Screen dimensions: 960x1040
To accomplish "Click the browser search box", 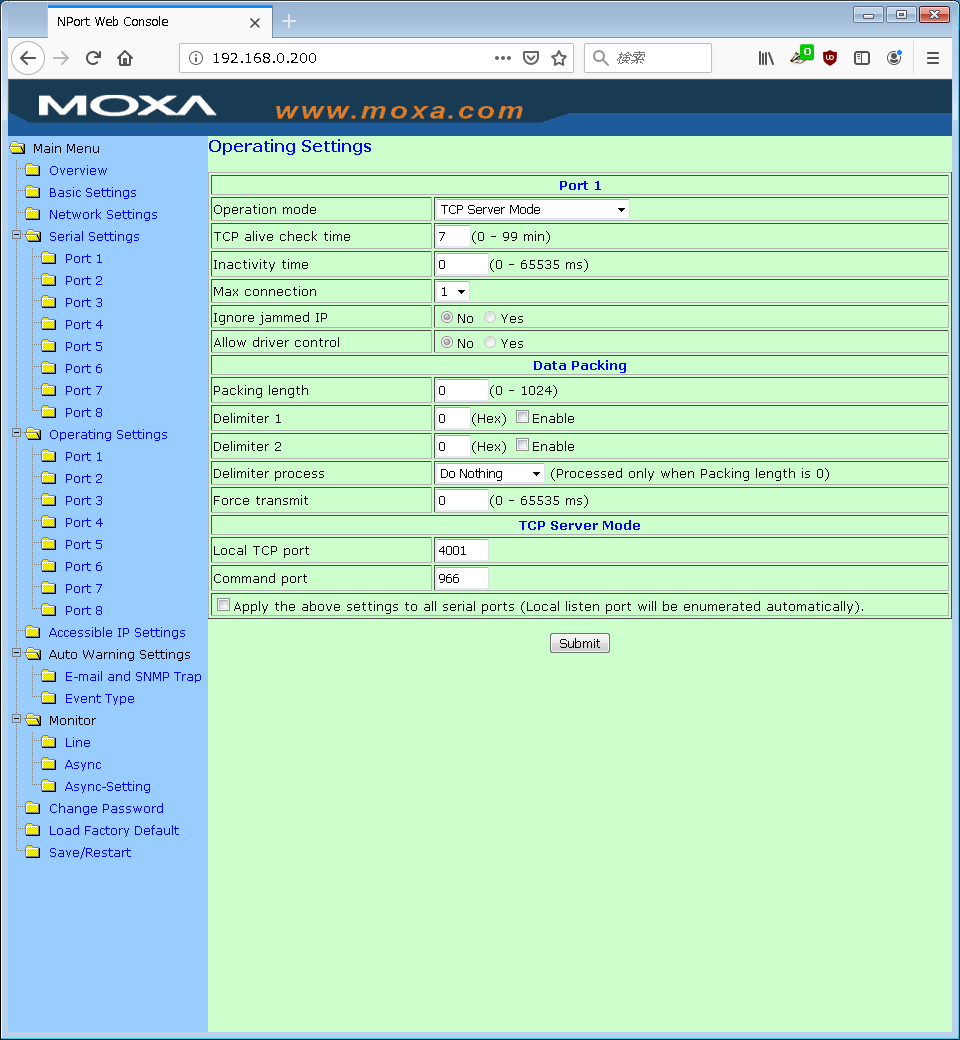I will point(648,58).
